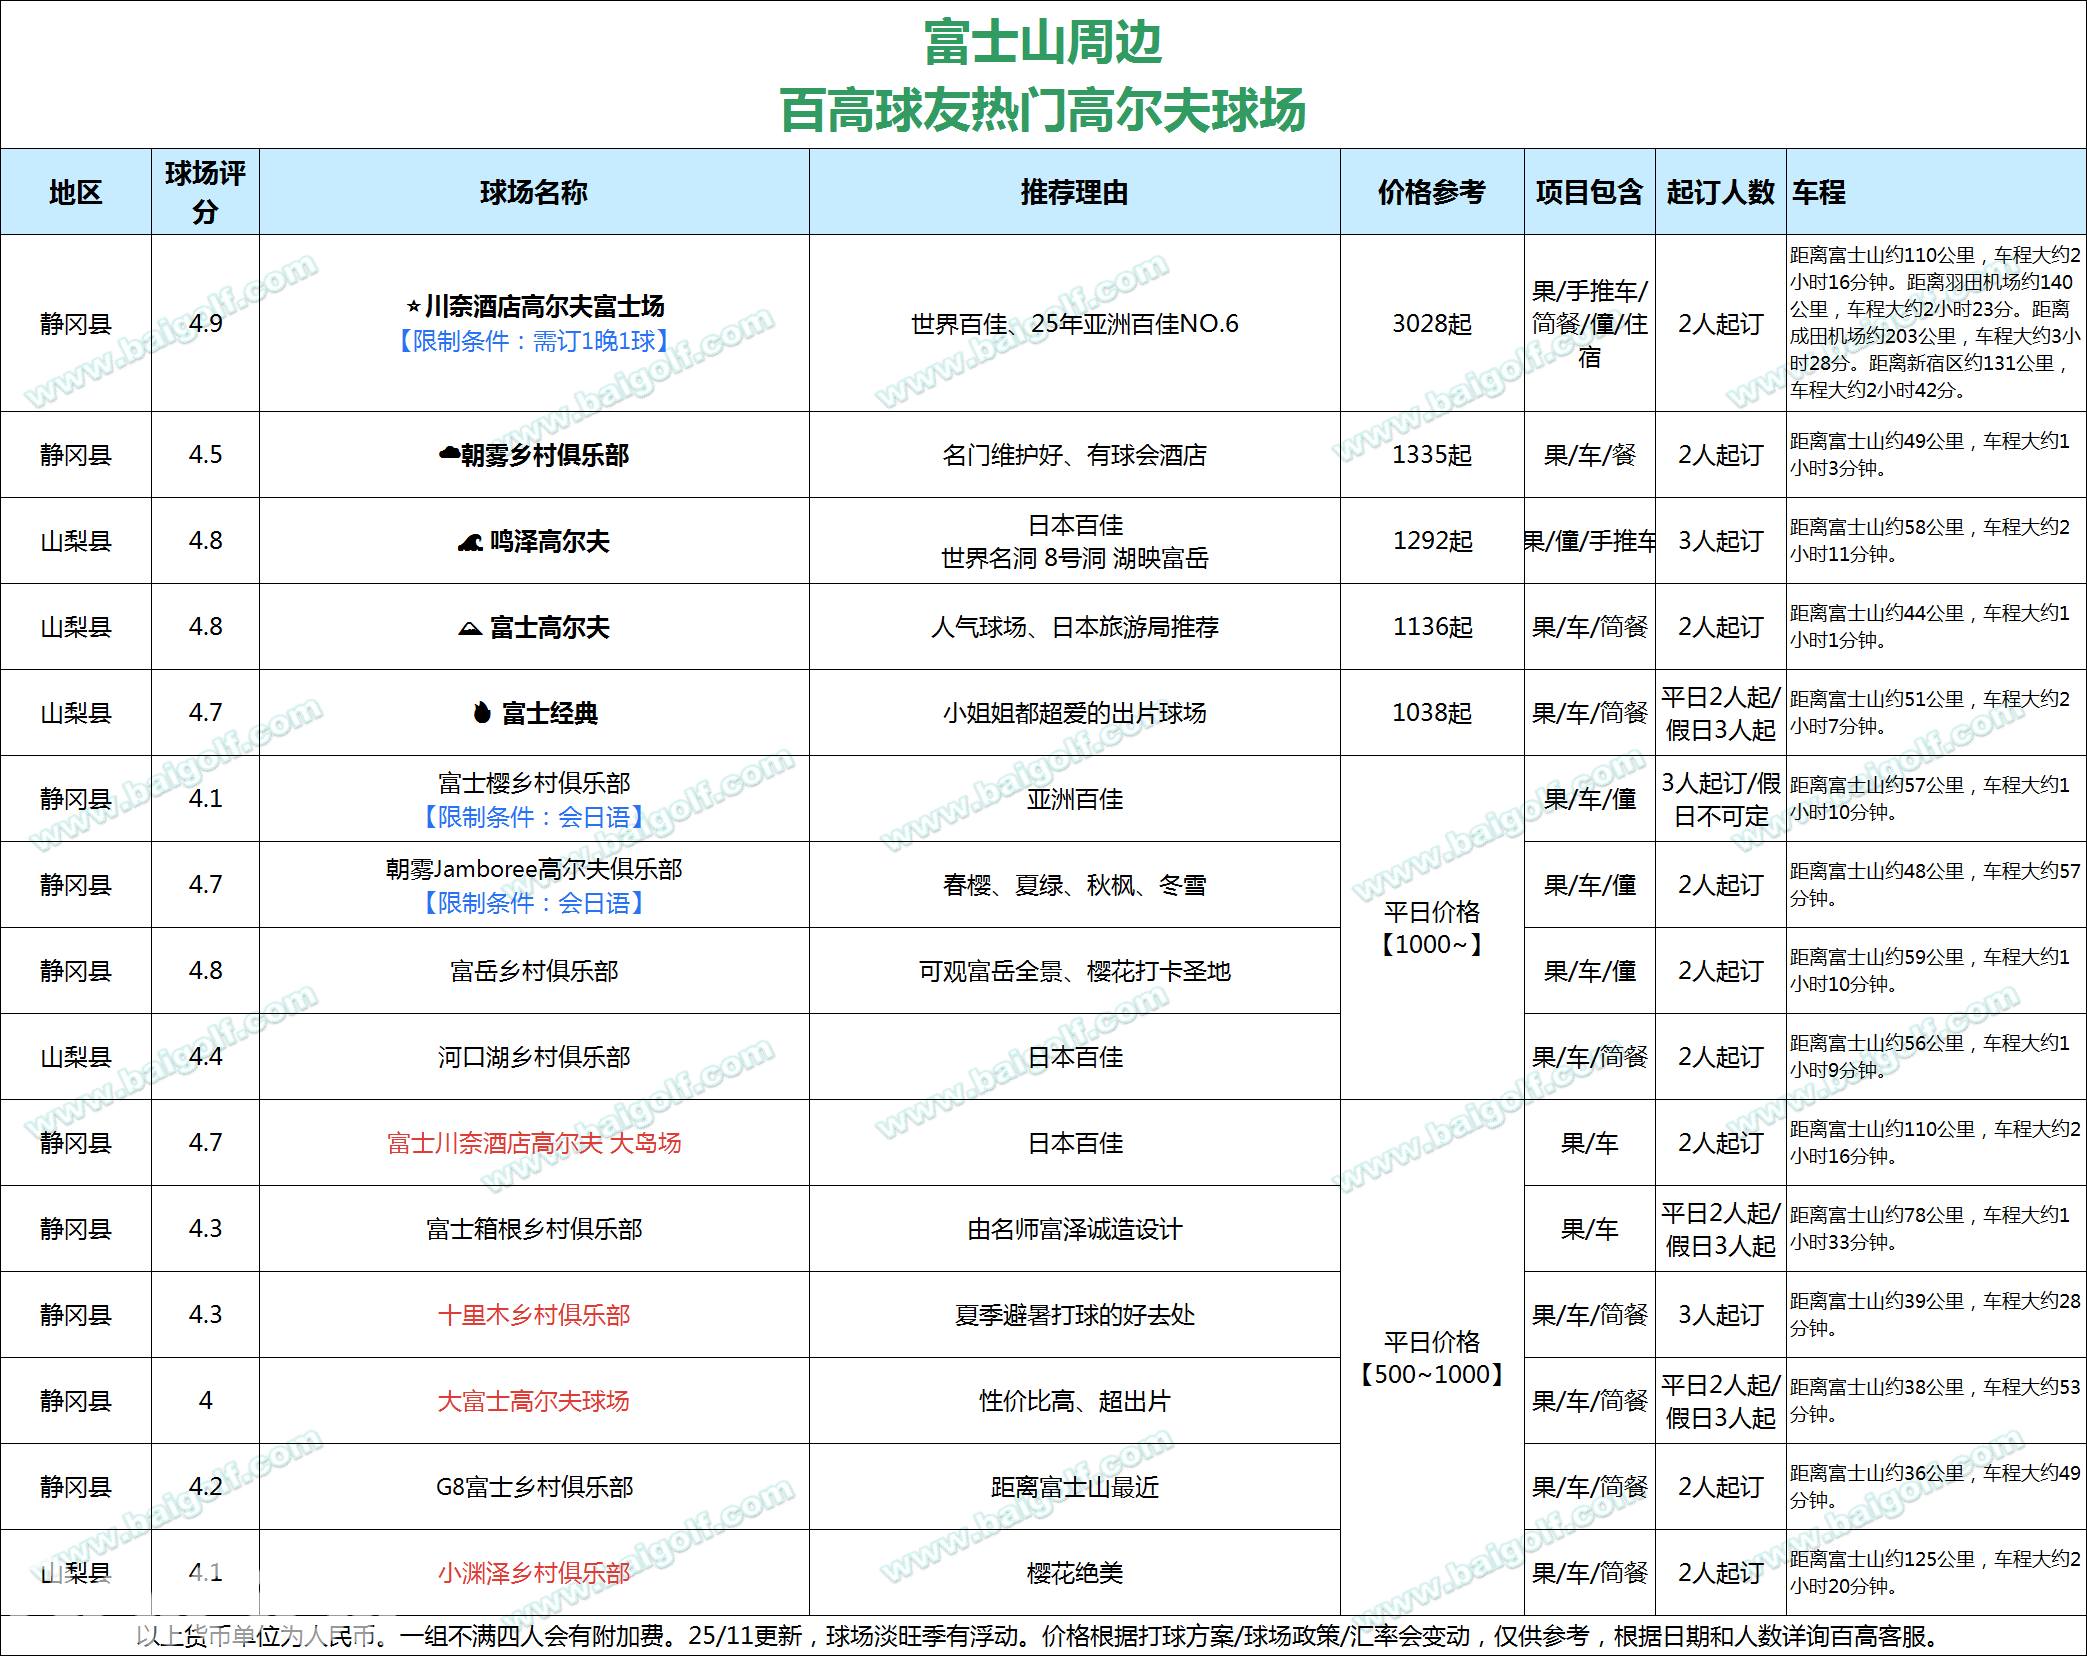Screen dimensions: 2087x1657
Task: Click the red 十里木乡村俱乐部 name
Action: (534, 1315)
